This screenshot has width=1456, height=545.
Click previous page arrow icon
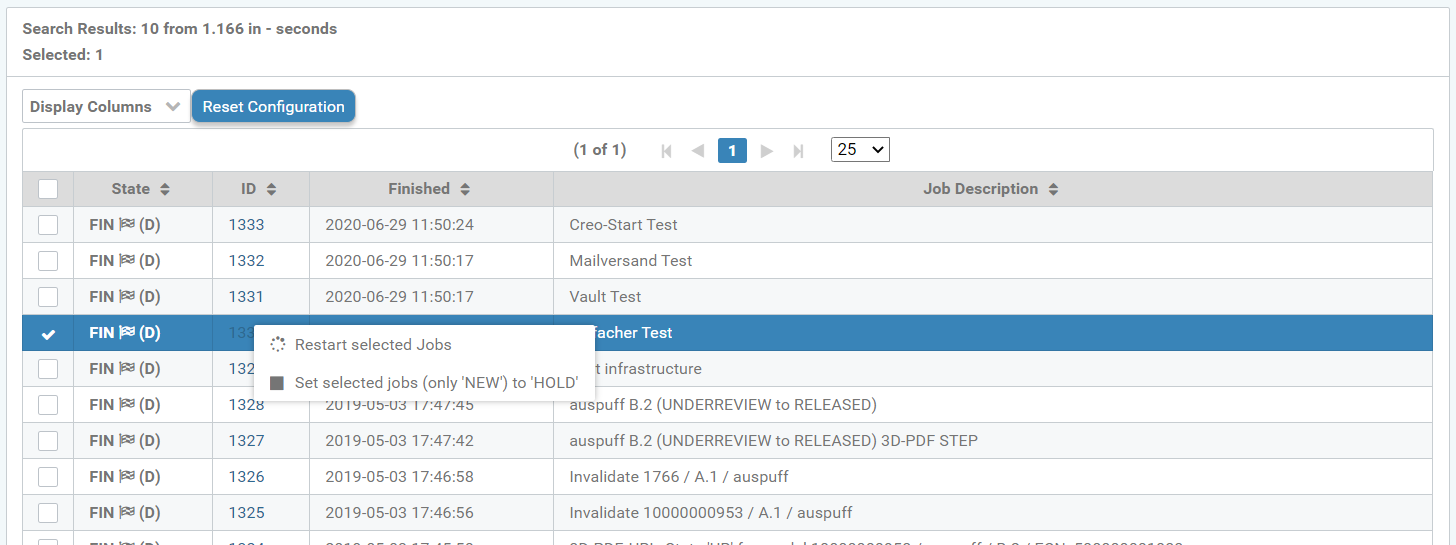click(698, 150)
